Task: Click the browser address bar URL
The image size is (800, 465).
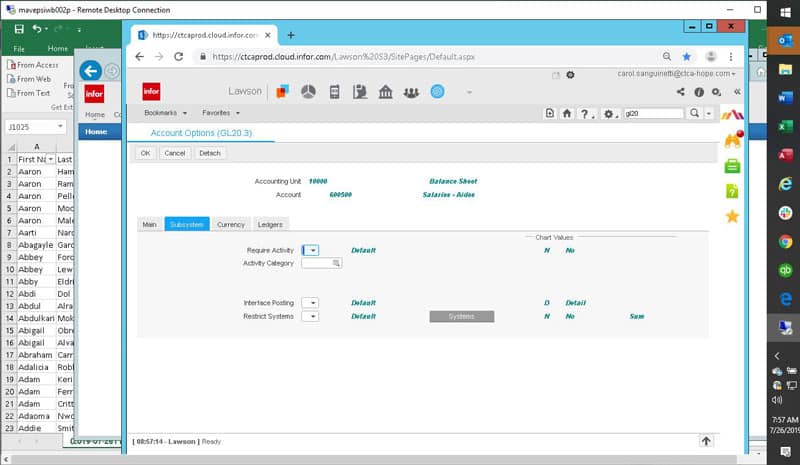Action: [343, 57]
